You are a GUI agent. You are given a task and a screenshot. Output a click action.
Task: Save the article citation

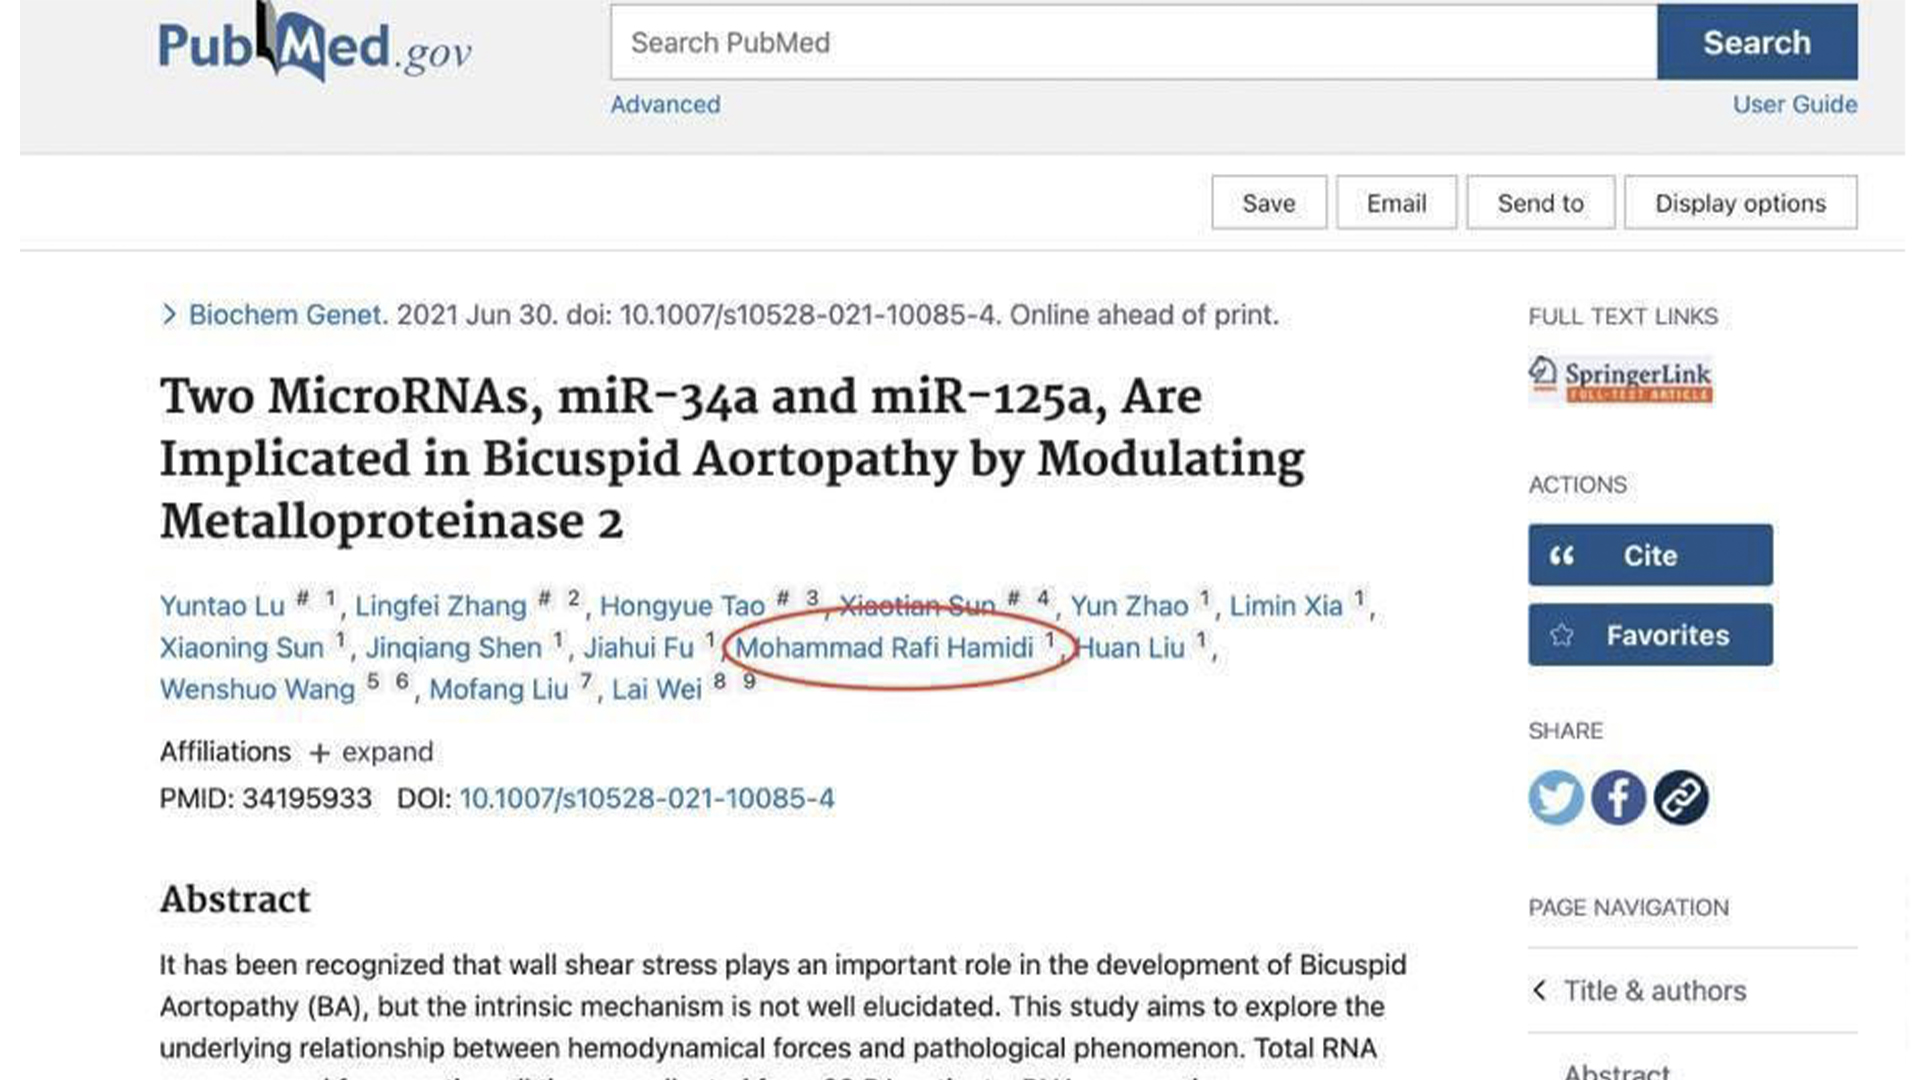coord(1269,203)
